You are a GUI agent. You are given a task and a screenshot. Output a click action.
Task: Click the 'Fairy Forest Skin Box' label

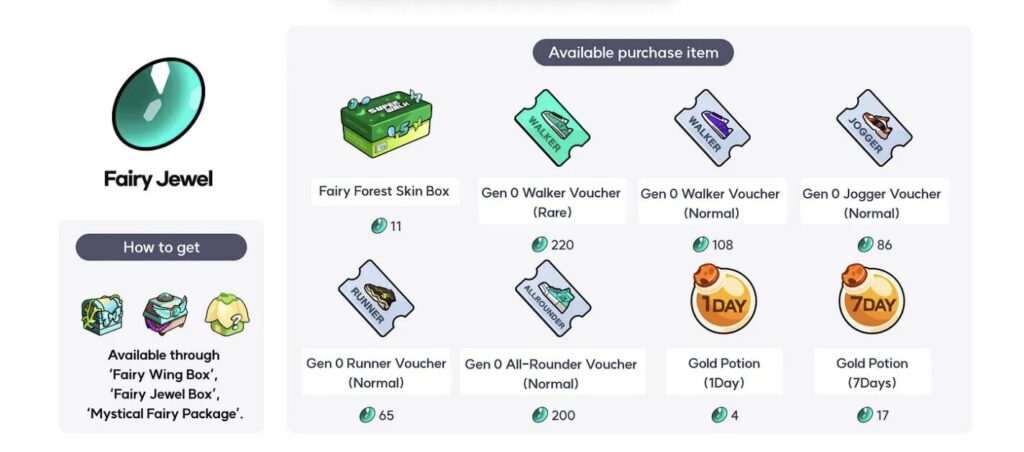384,191
